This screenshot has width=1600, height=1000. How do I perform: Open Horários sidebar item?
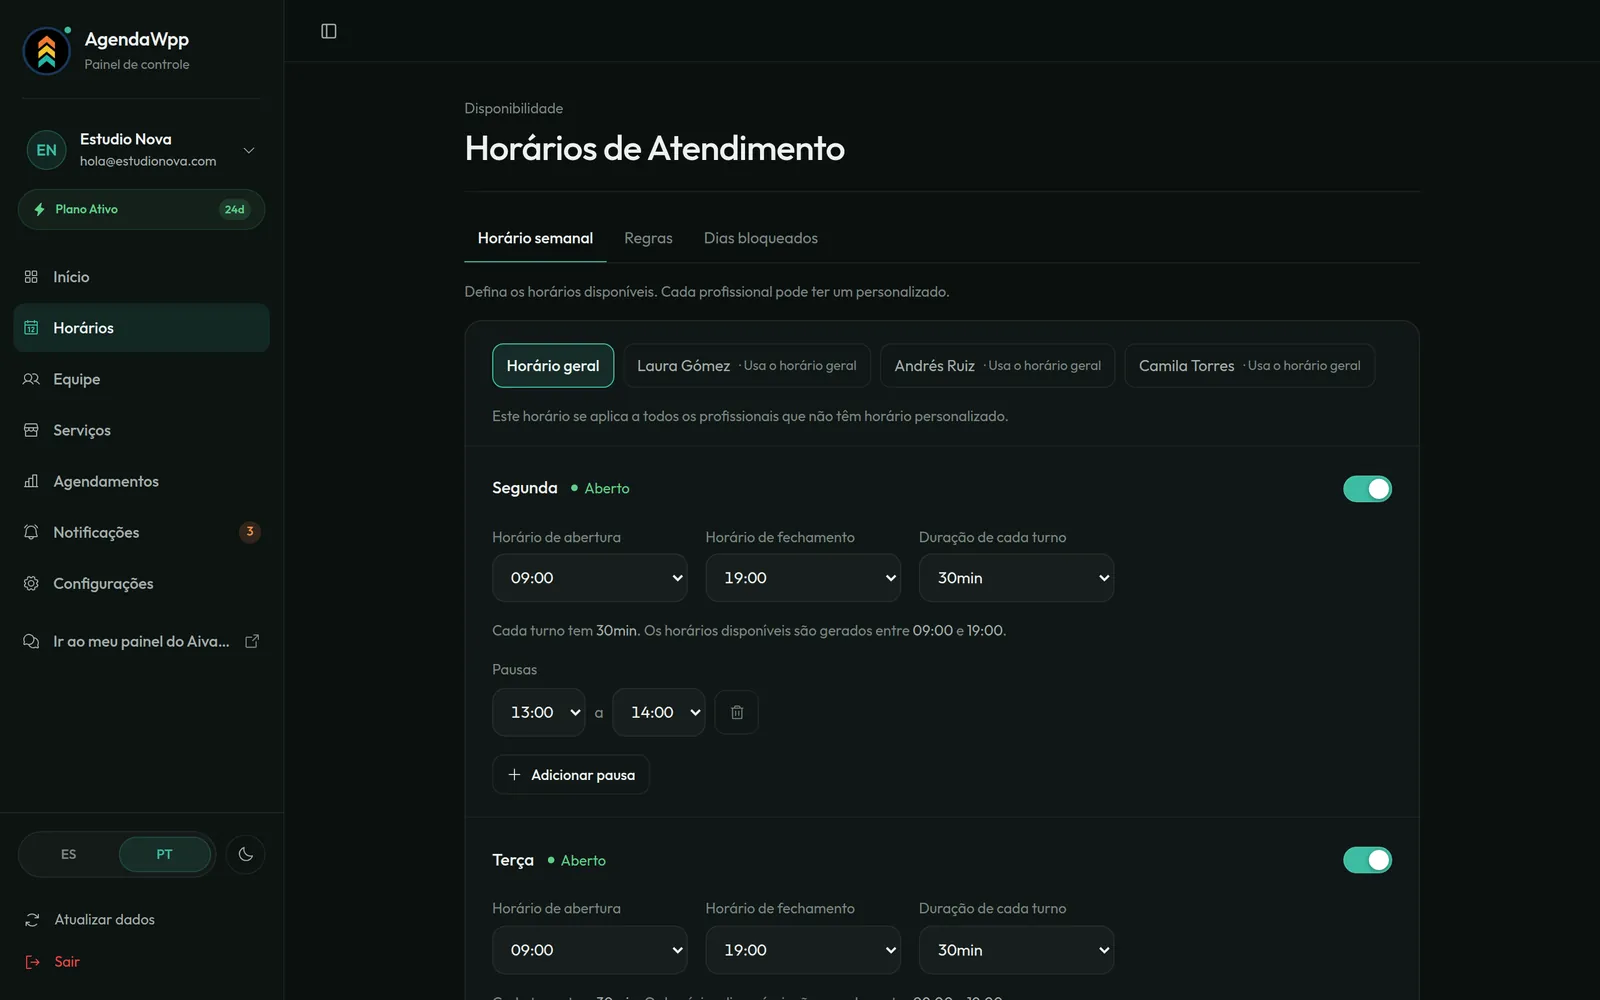tap(141, 328)
